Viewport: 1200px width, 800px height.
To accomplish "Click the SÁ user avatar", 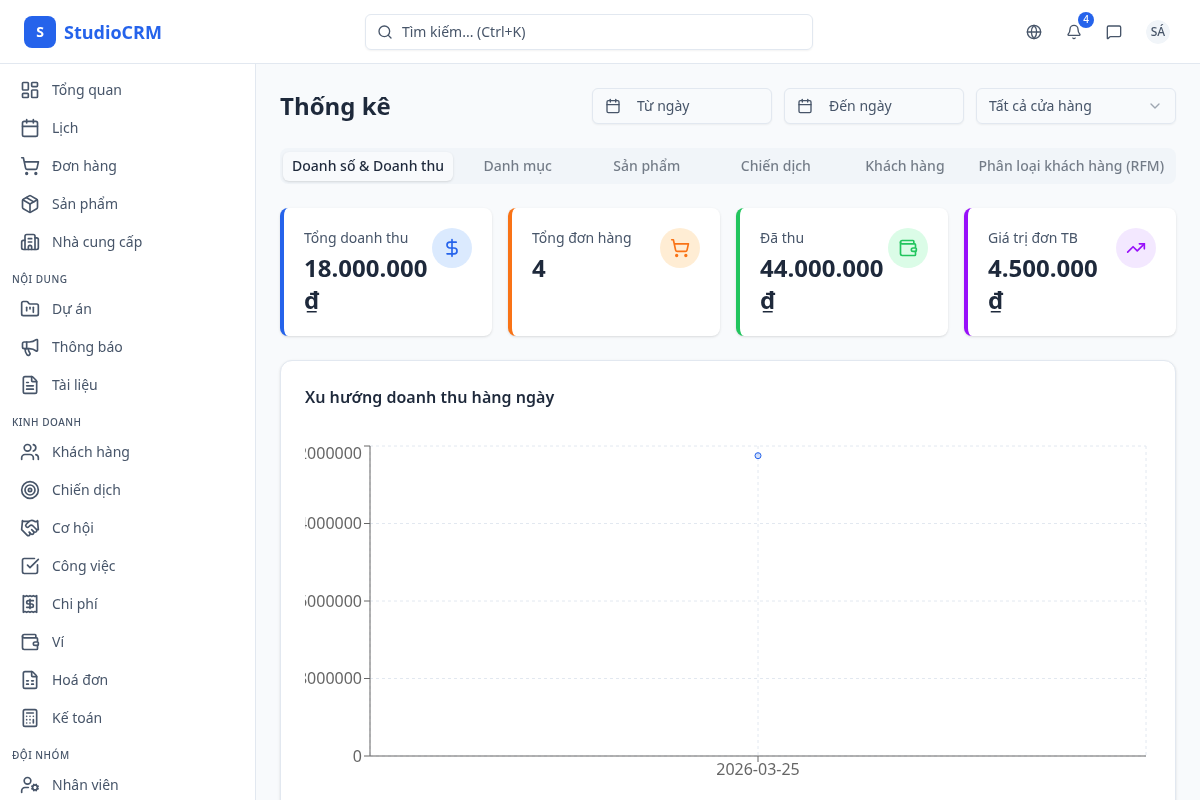I will 1157,32.
